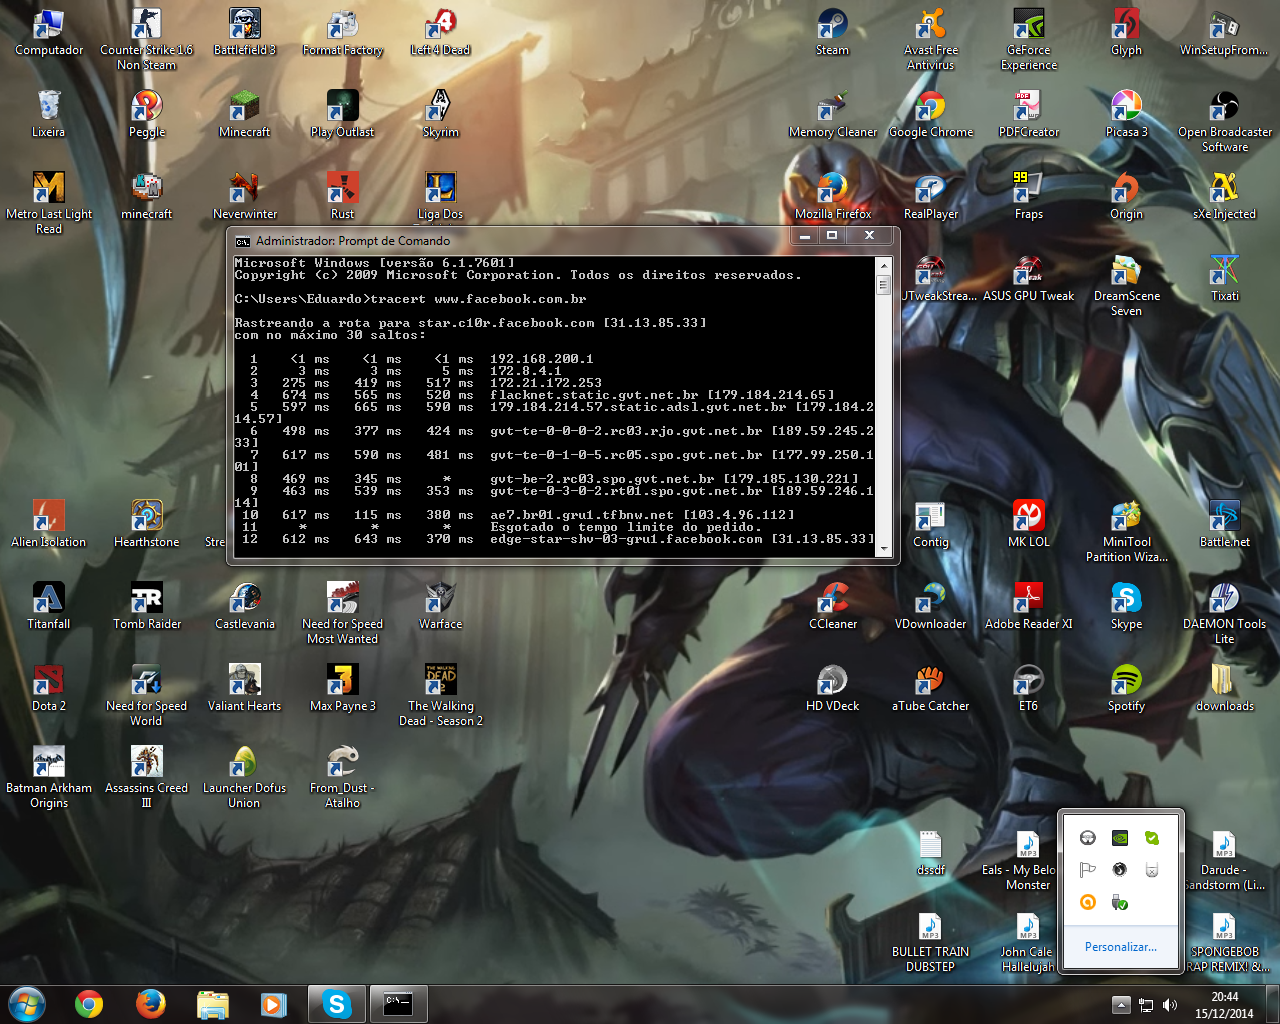
Task: Select the Command Prompt taskbar button
Action: [398, 1004]
